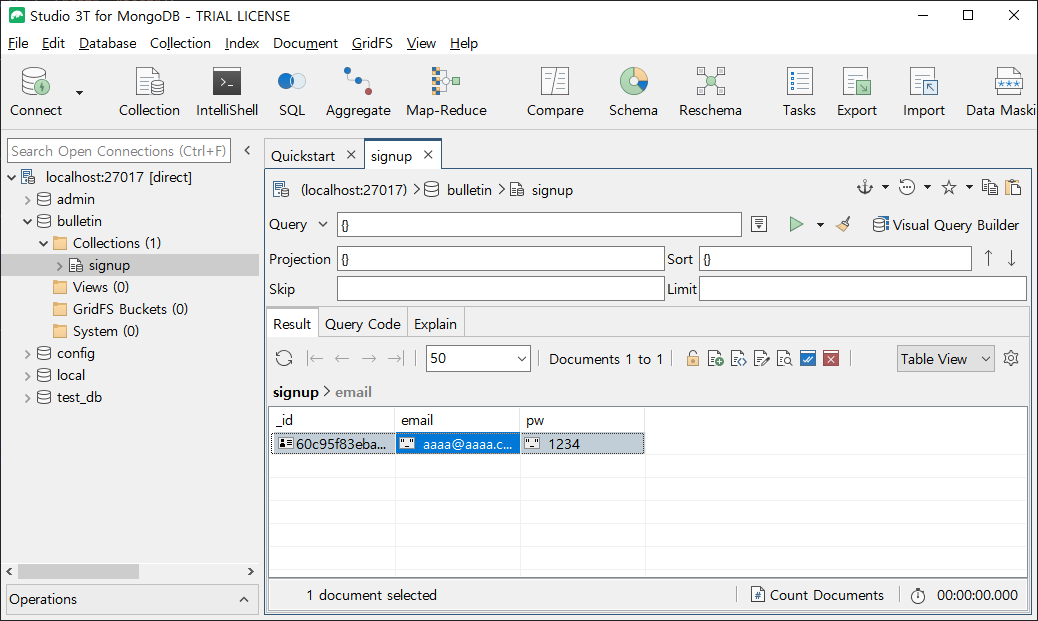Open the Map-Reduce tool
This screenshot has width=1038, height=621.
click(x=446, y=91)
